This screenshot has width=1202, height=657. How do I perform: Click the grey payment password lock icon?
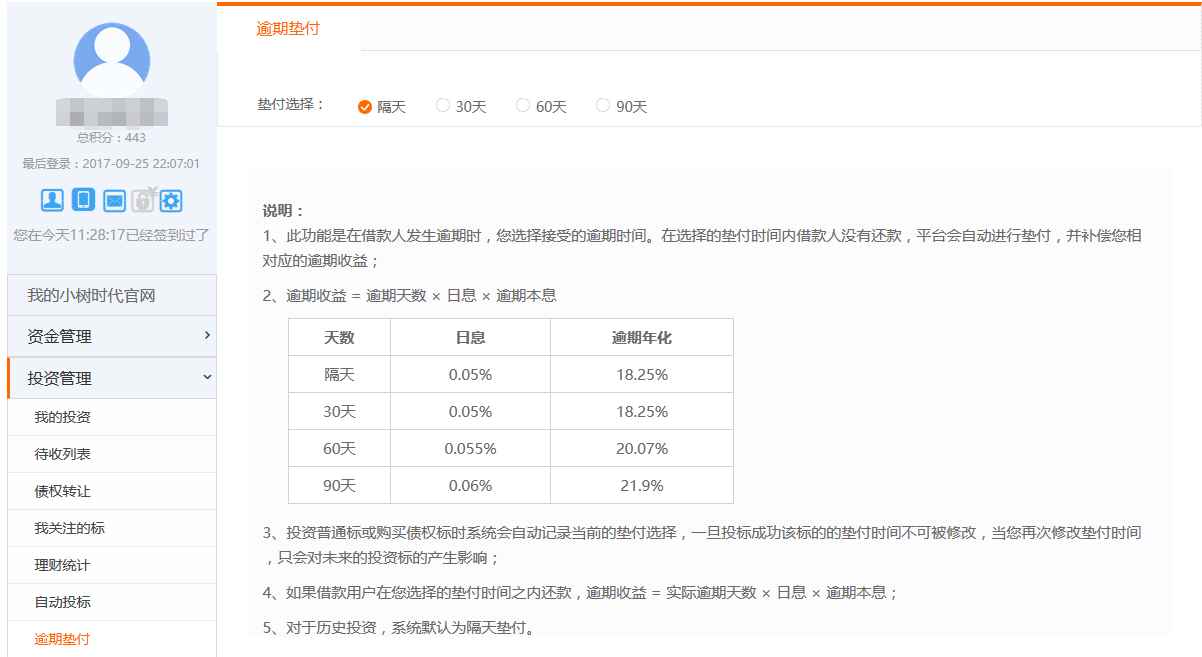(x=143, y=200)
